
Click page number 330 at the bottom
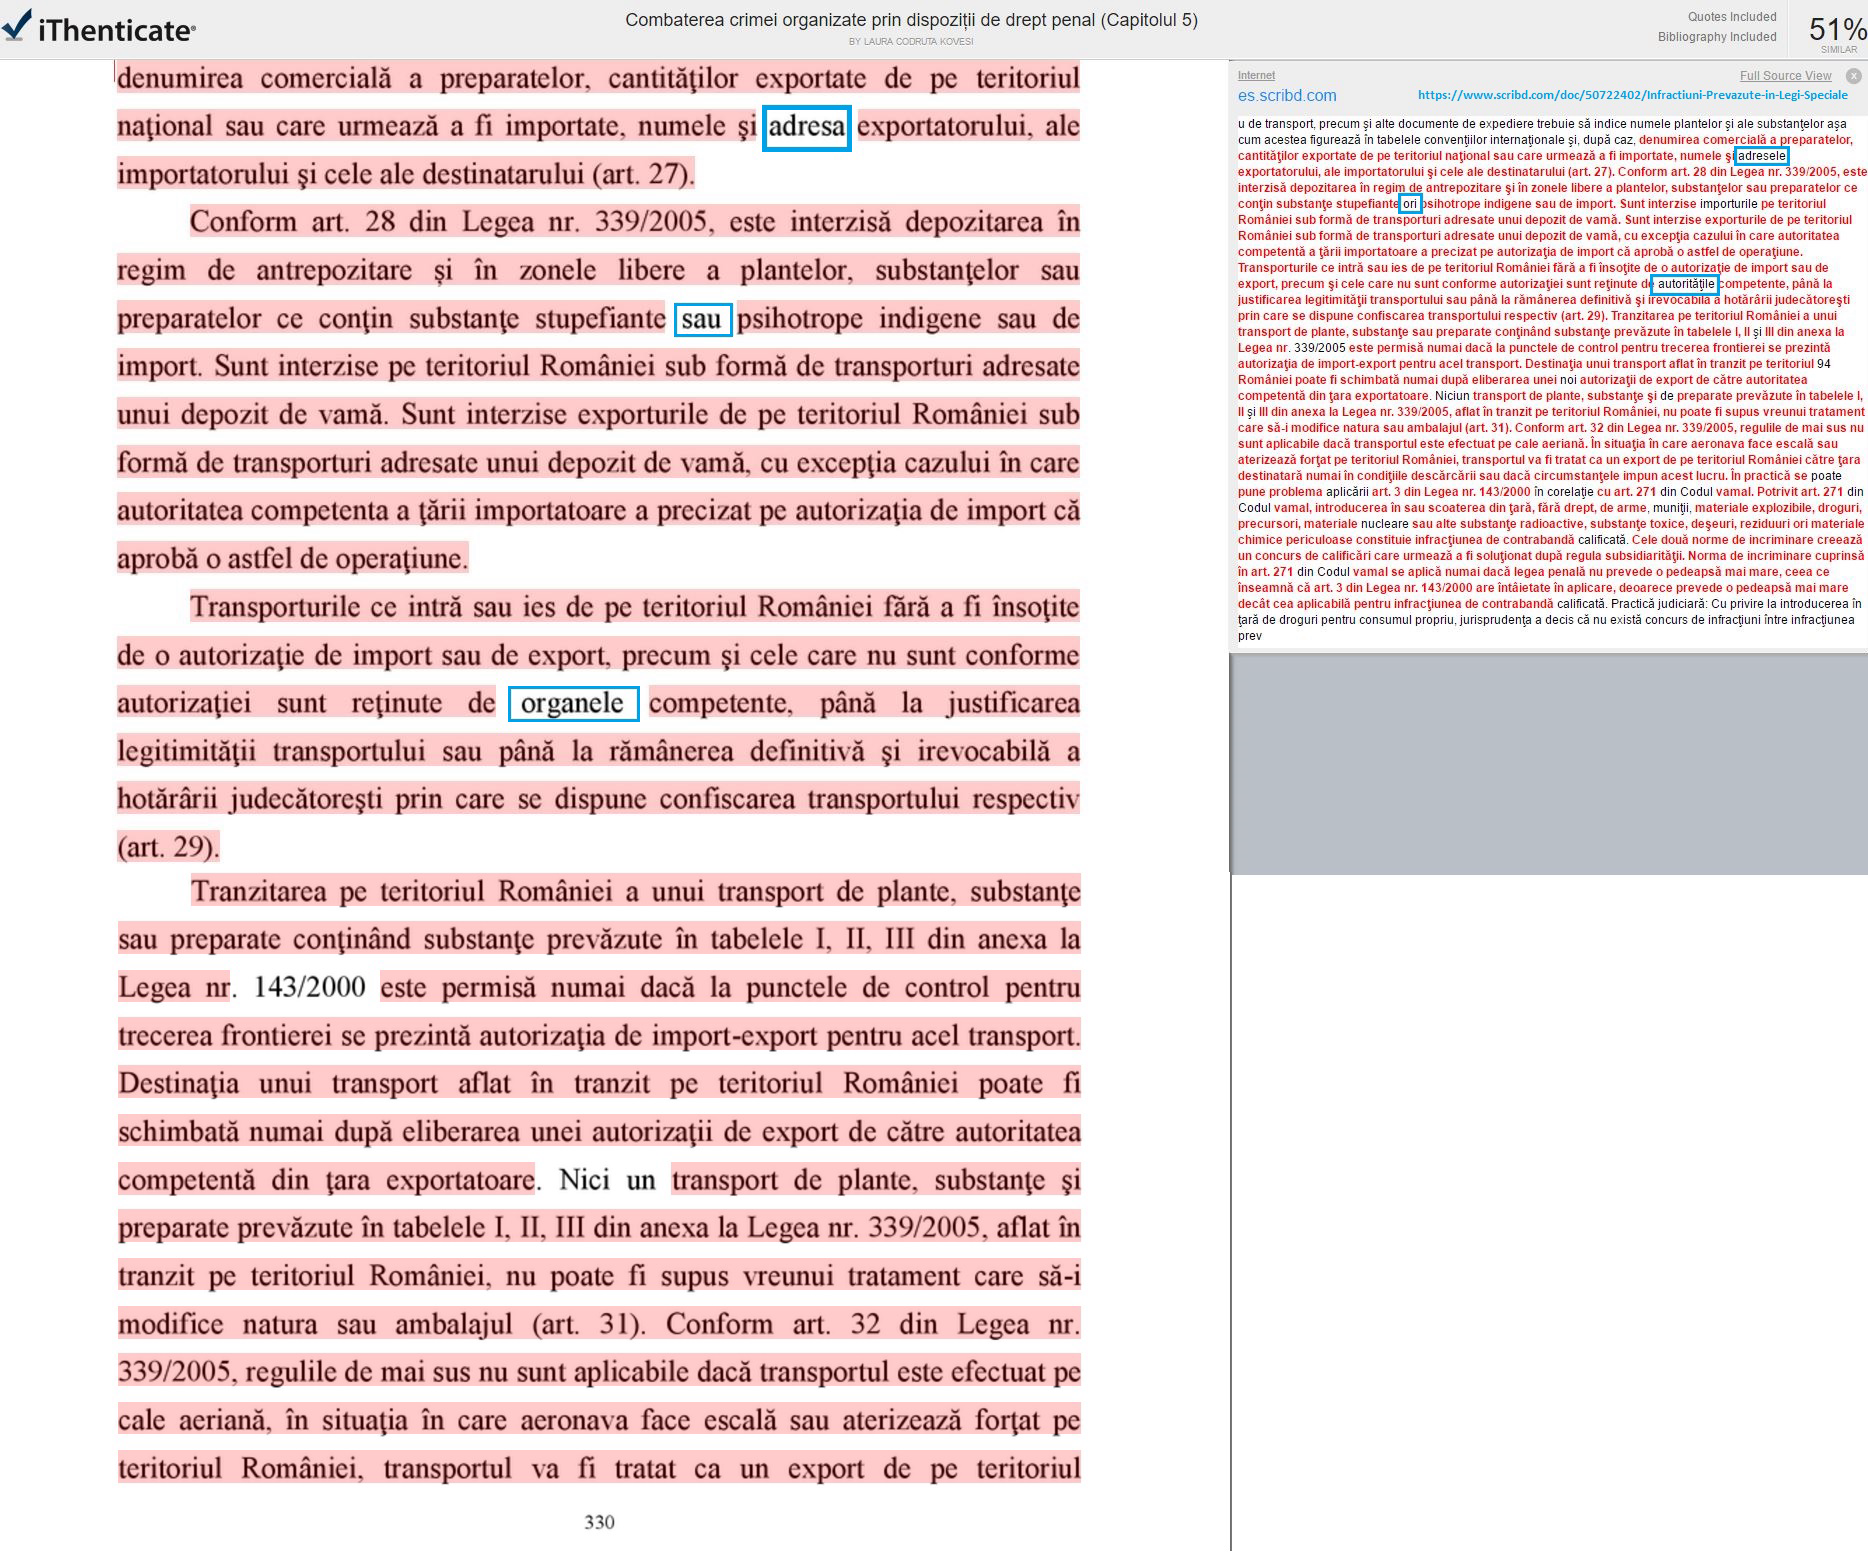[599, 1522]
